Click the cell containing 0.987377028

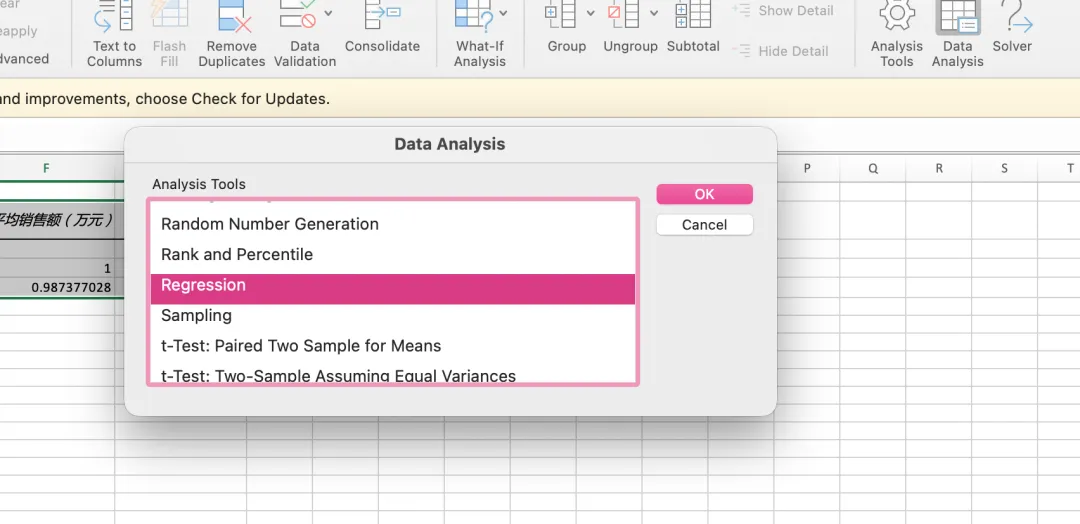tap(71, 287)
